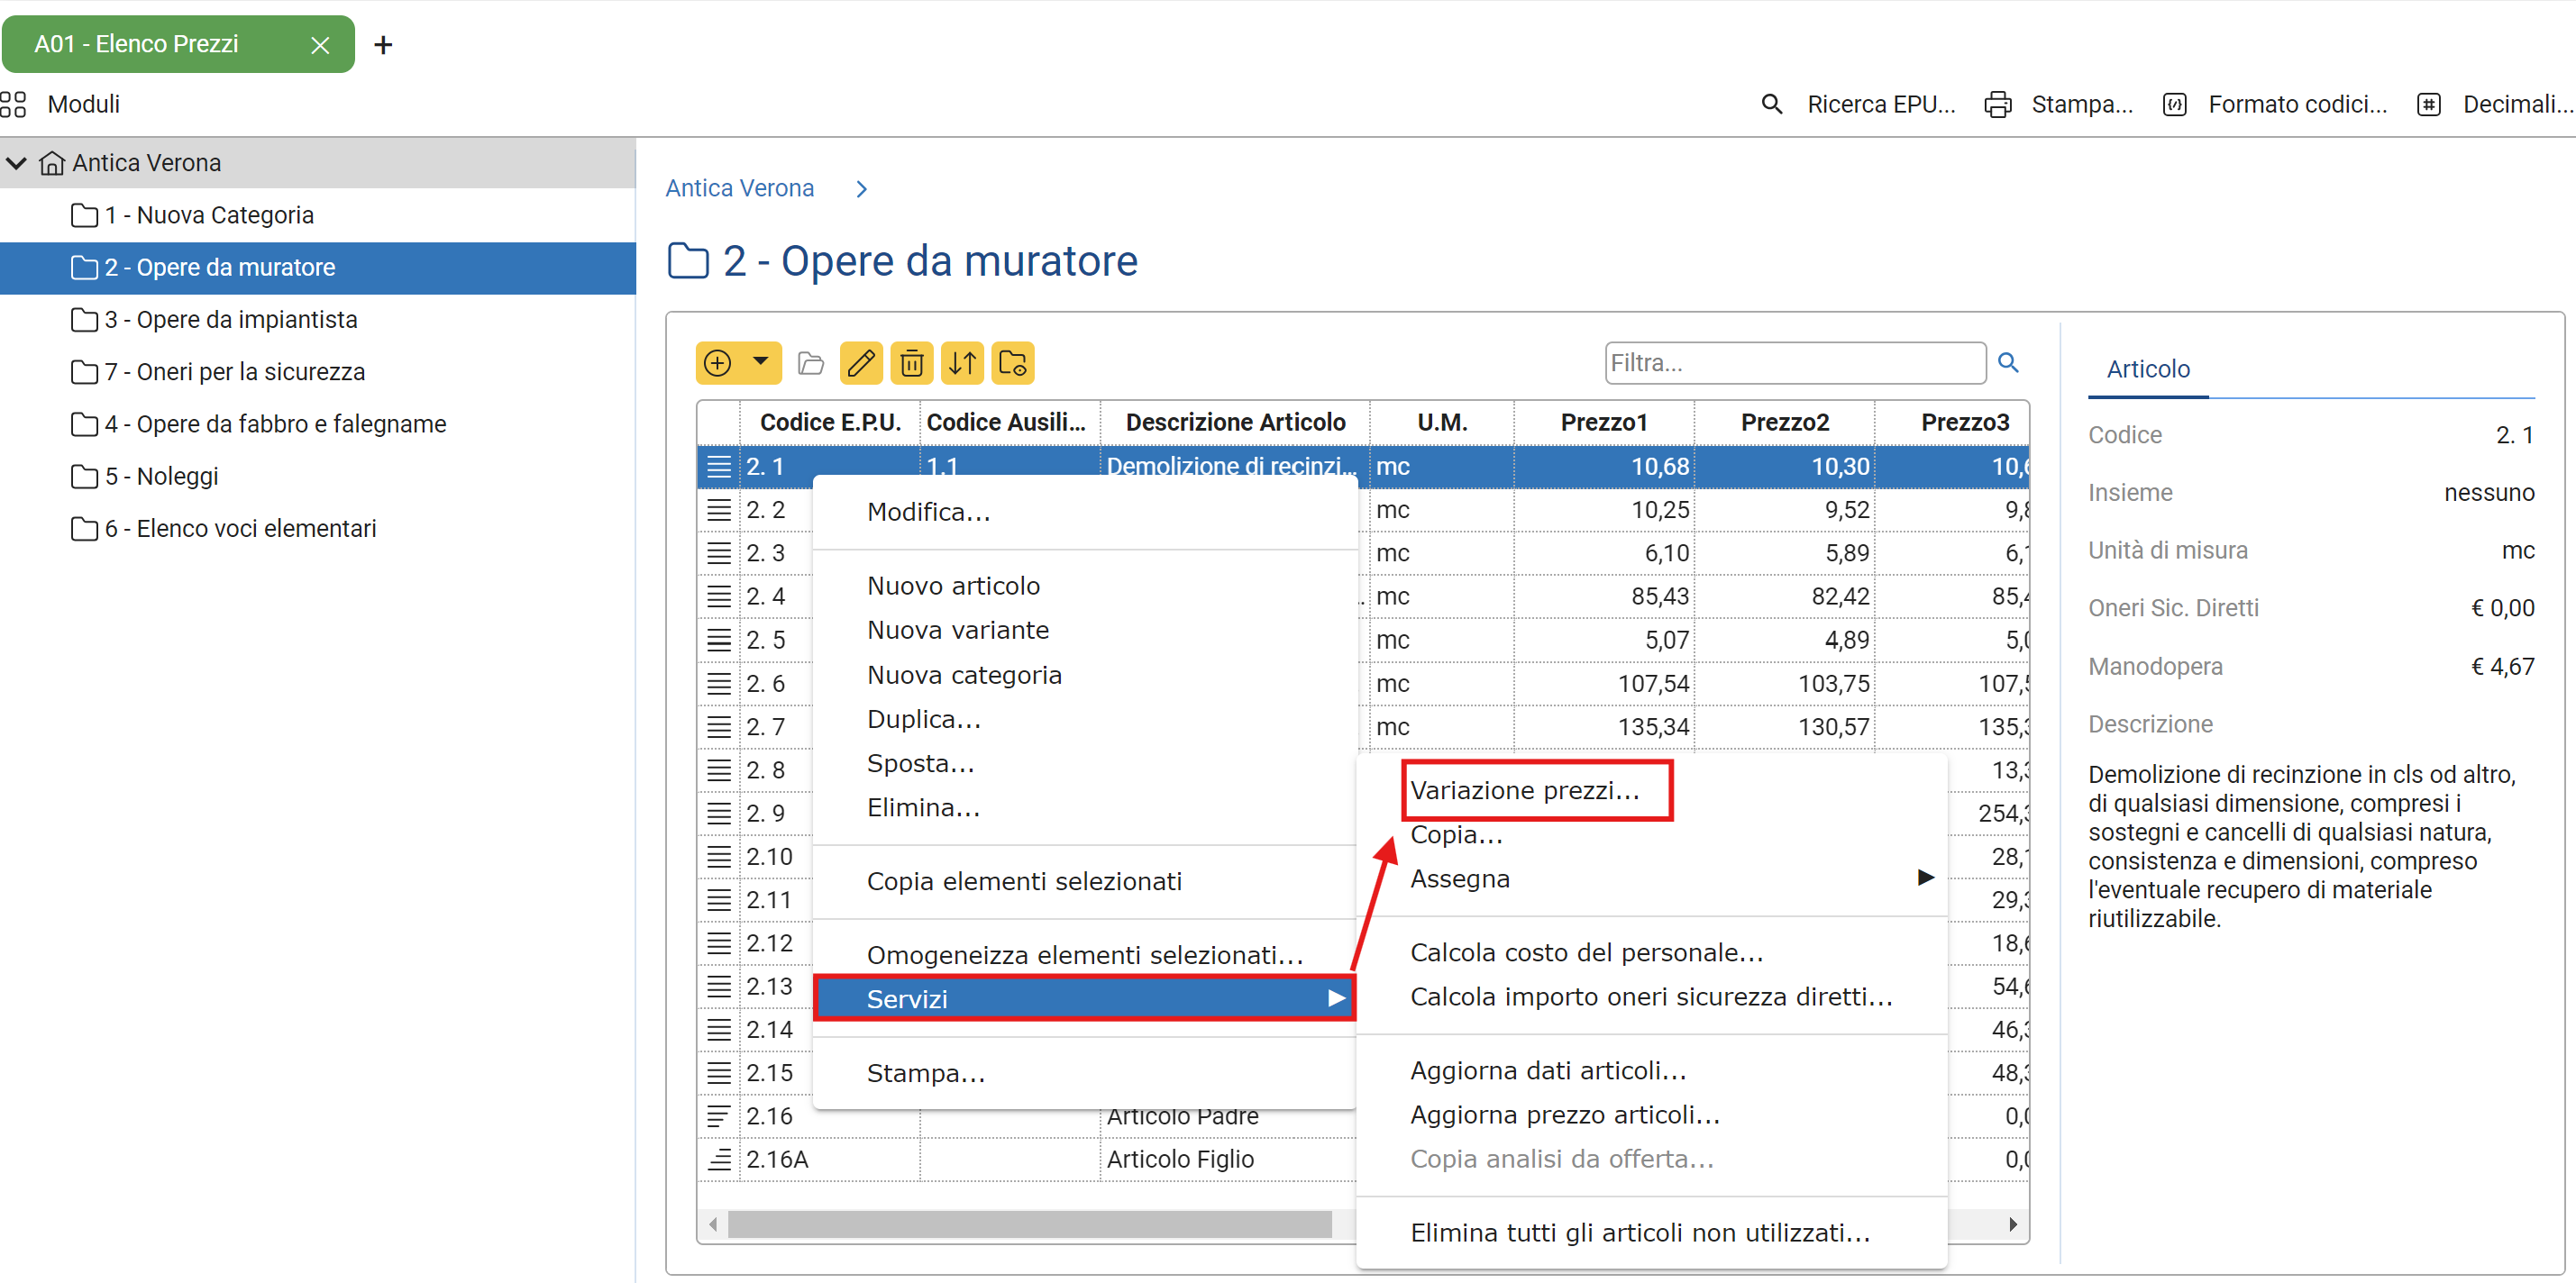Viewport: 2576px width, 1283px height.
Task: Click the up-down sort arrows icon
Action: pos(962,363)
